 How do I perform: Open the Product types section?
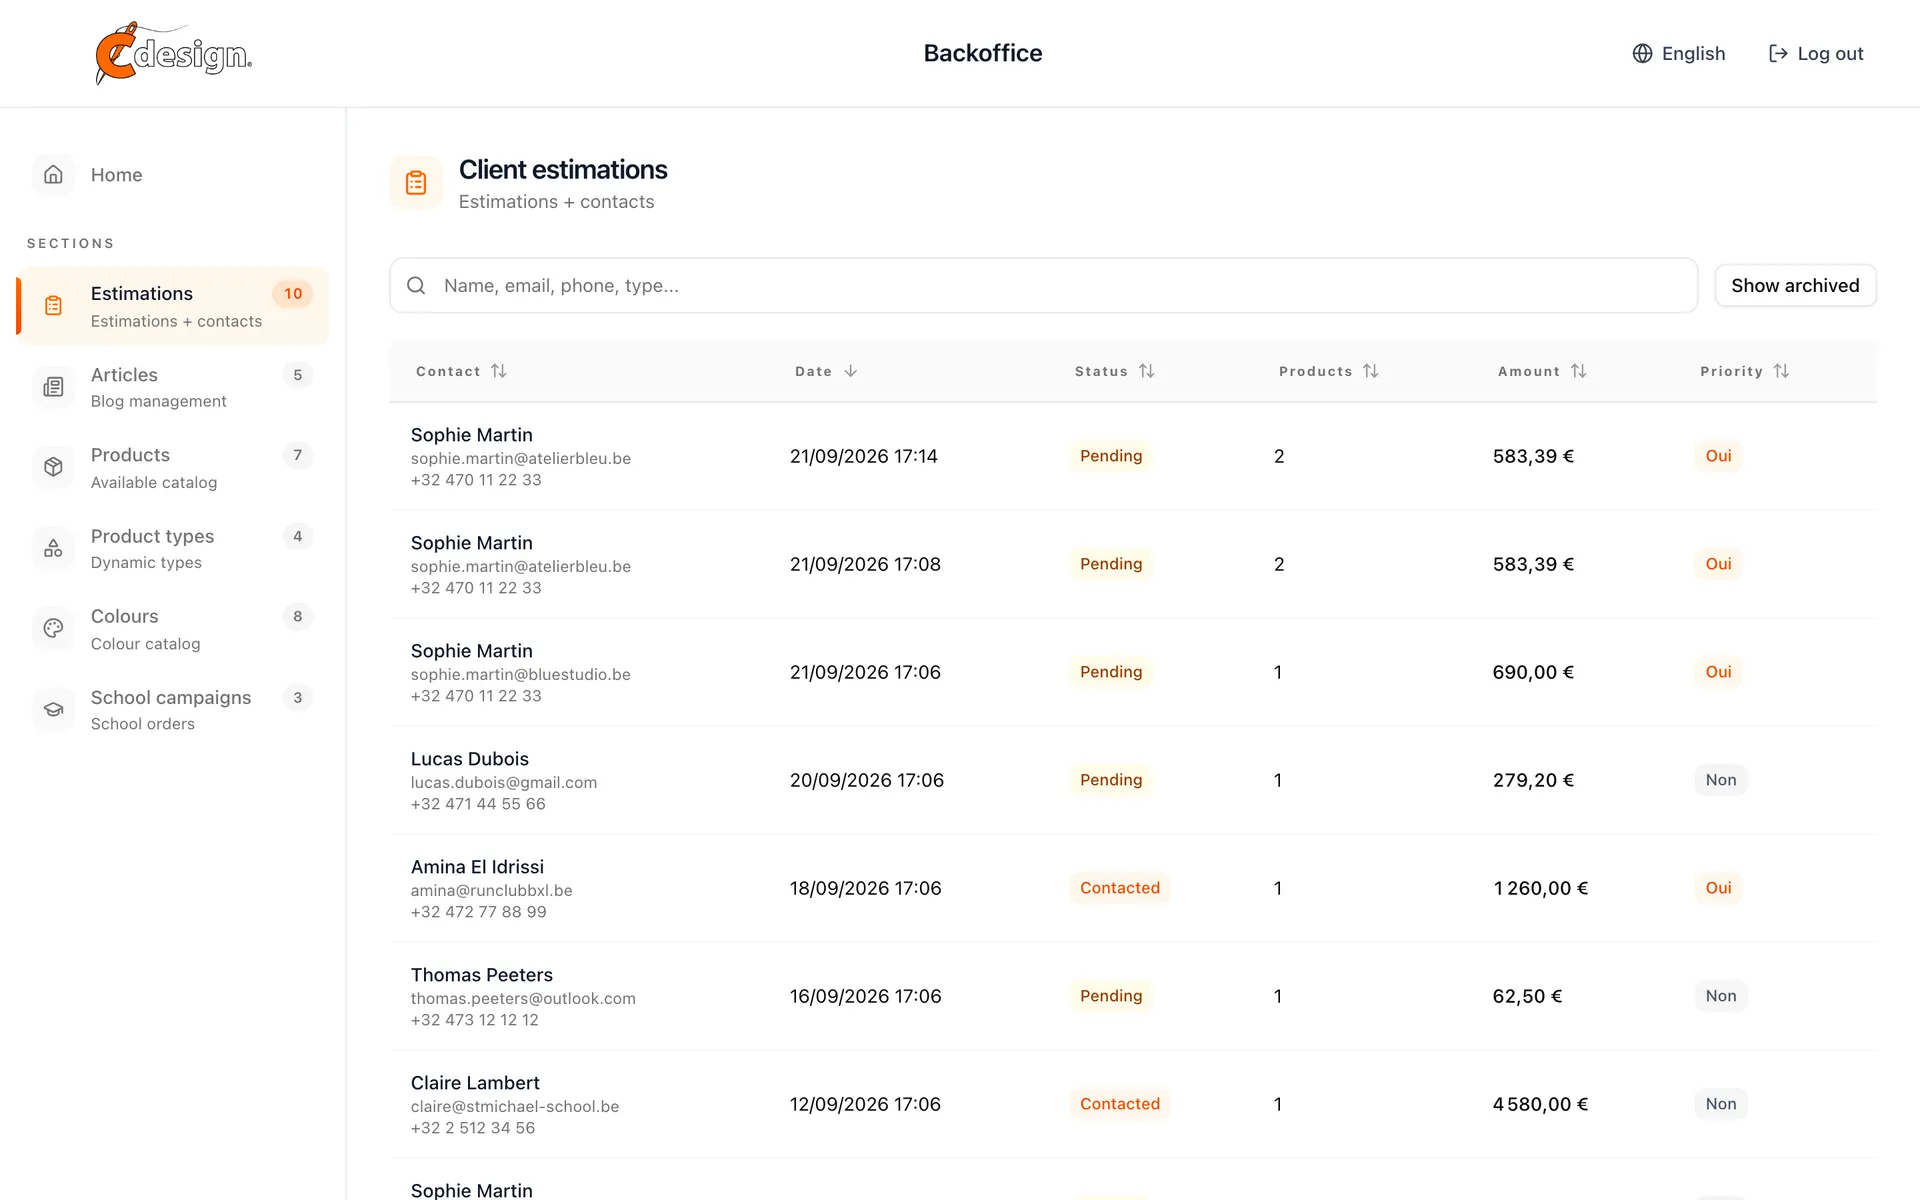pos(172,548)
